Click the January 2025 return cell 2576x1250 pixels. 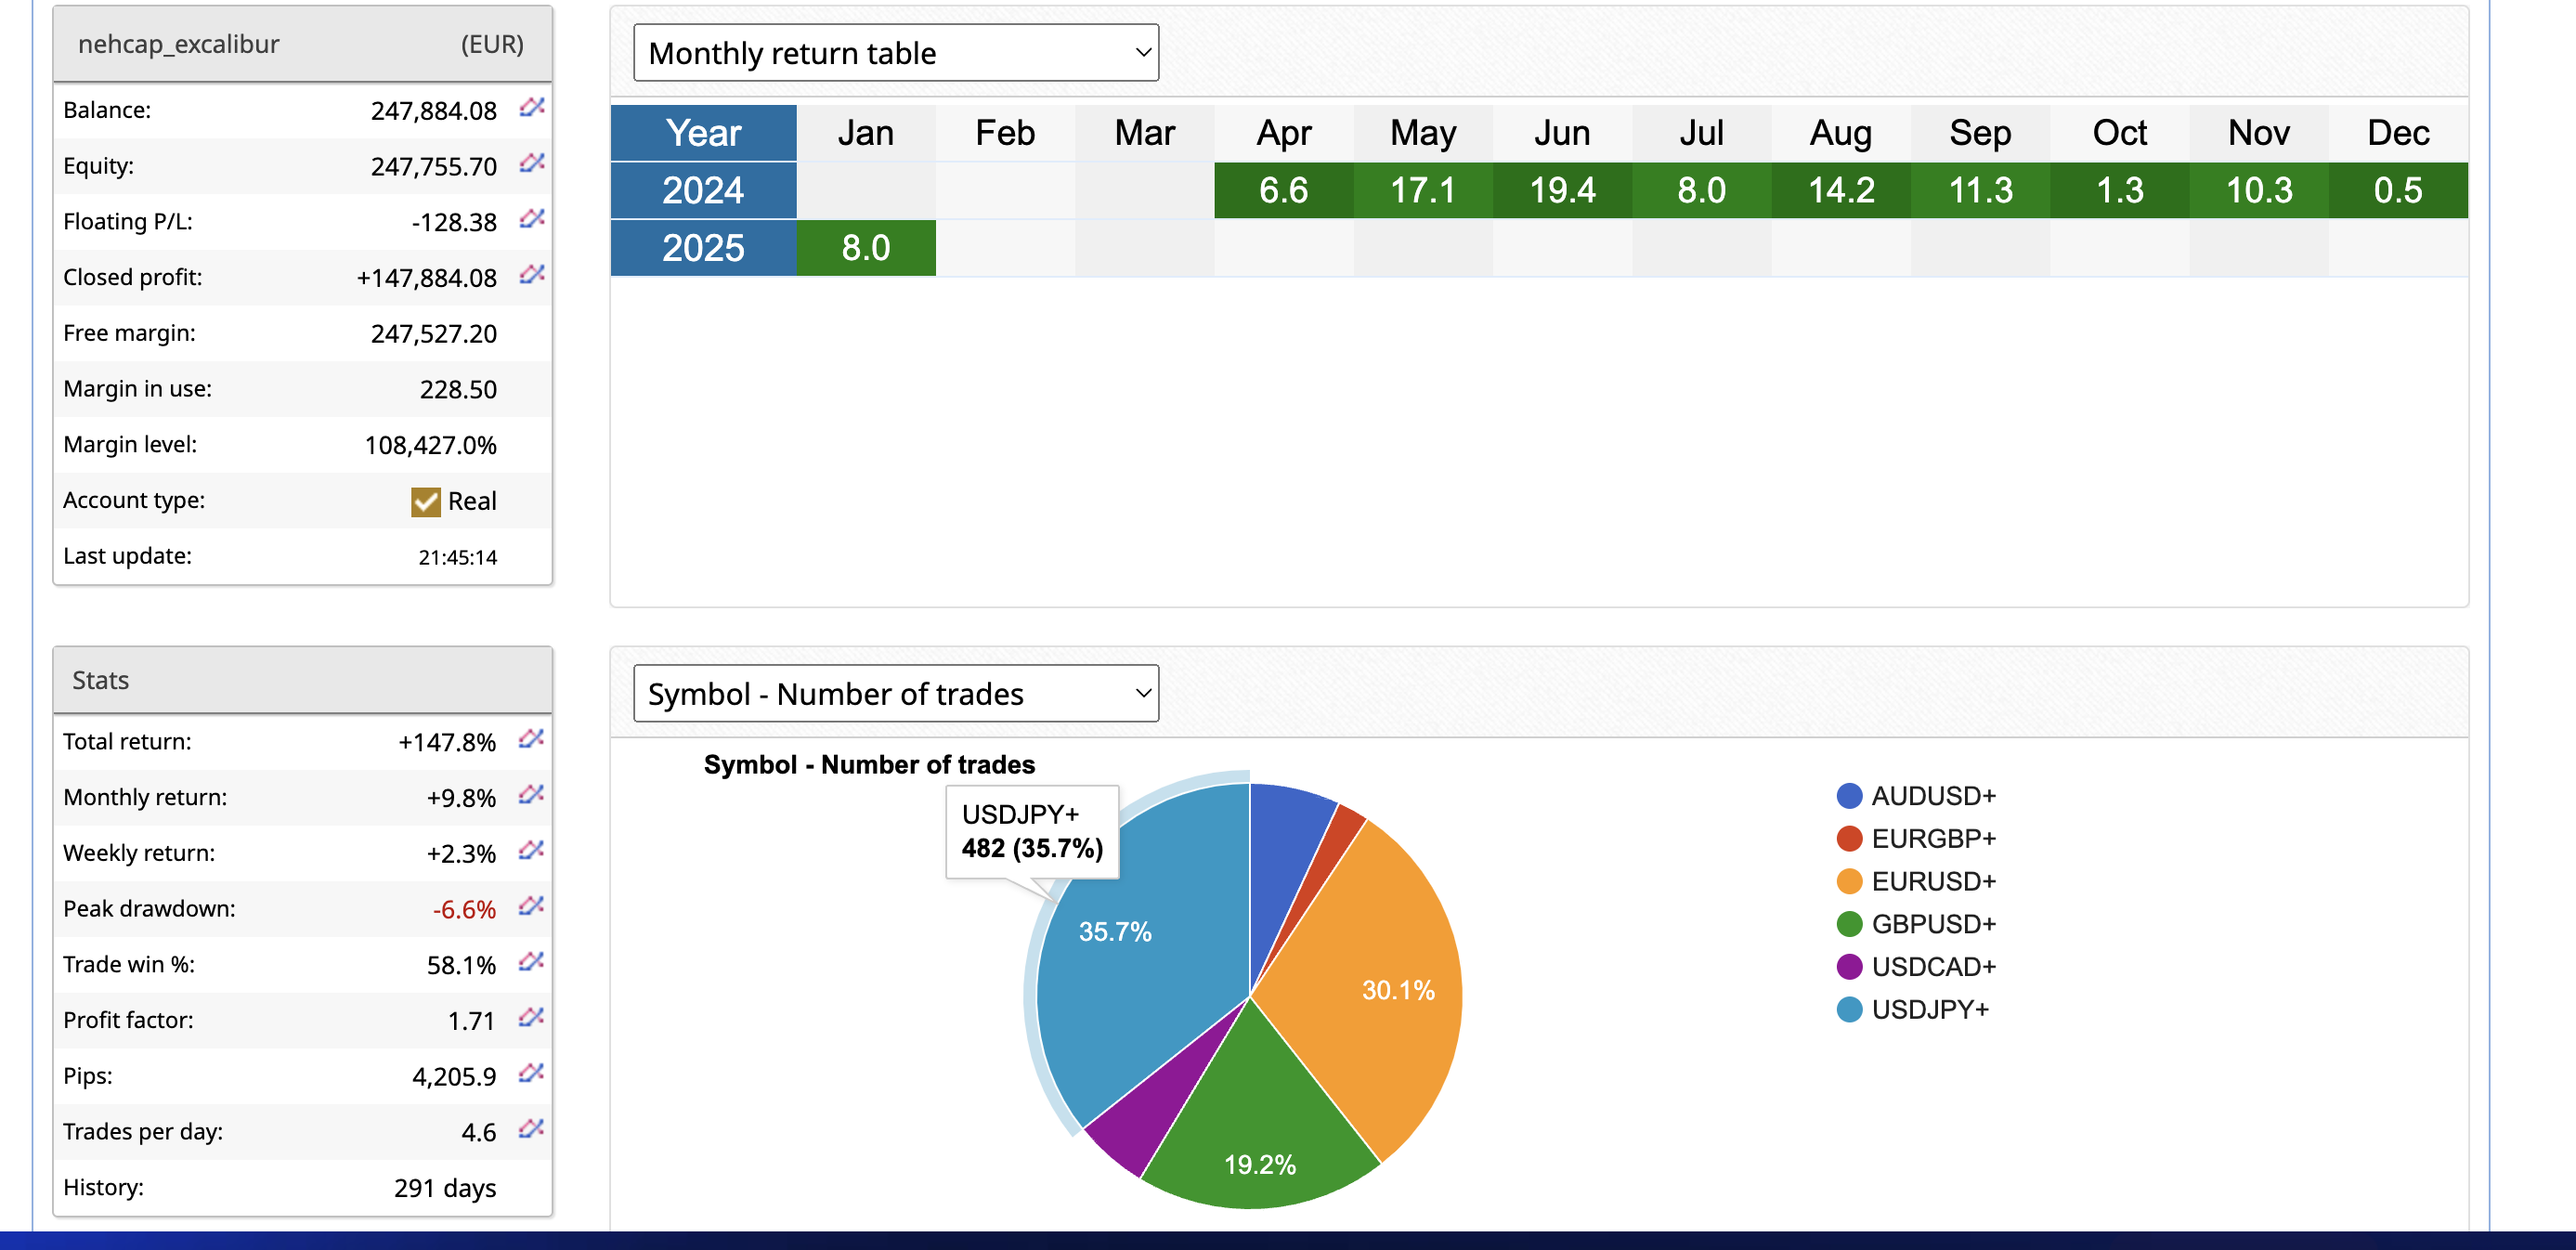[865, 248]
